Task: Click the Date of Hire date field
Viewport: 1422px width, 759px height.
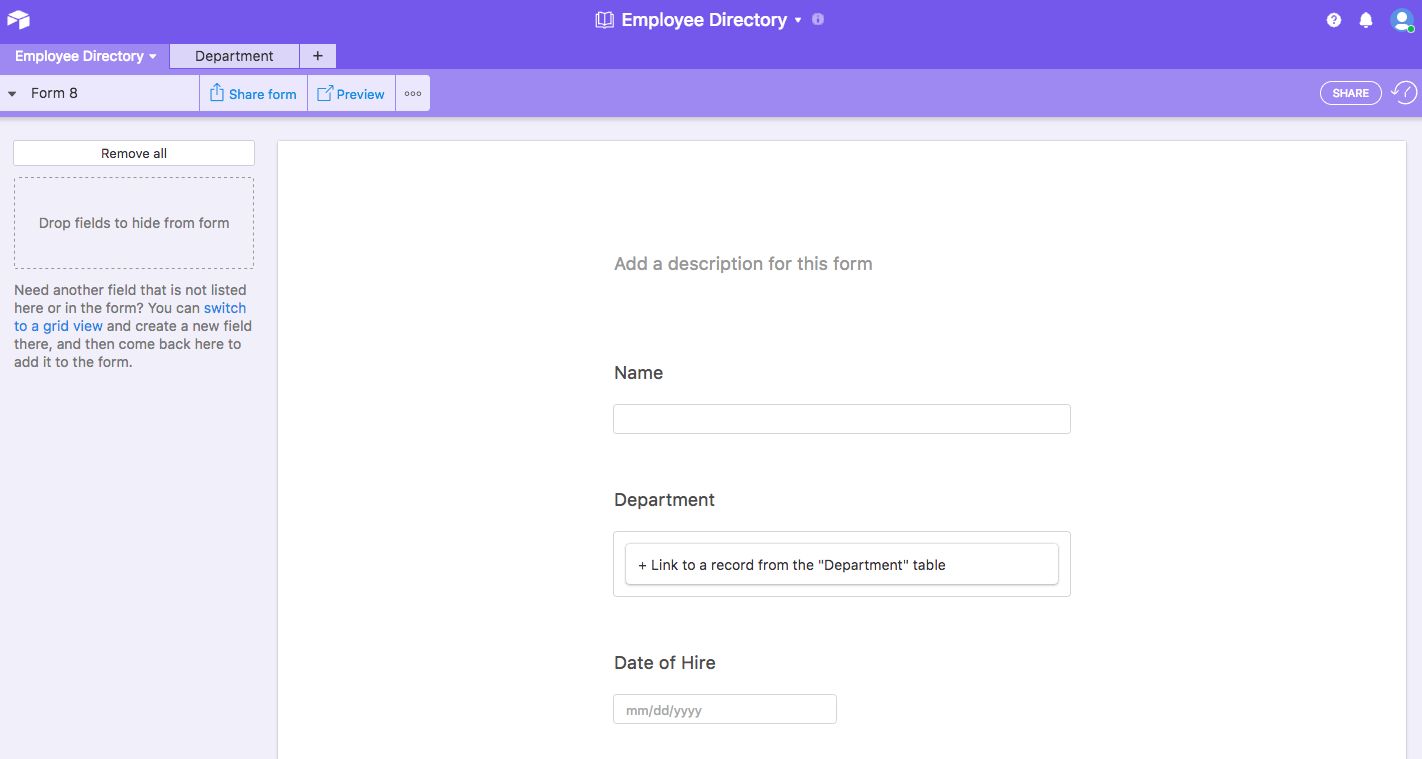Action: (x=724, y=710)
